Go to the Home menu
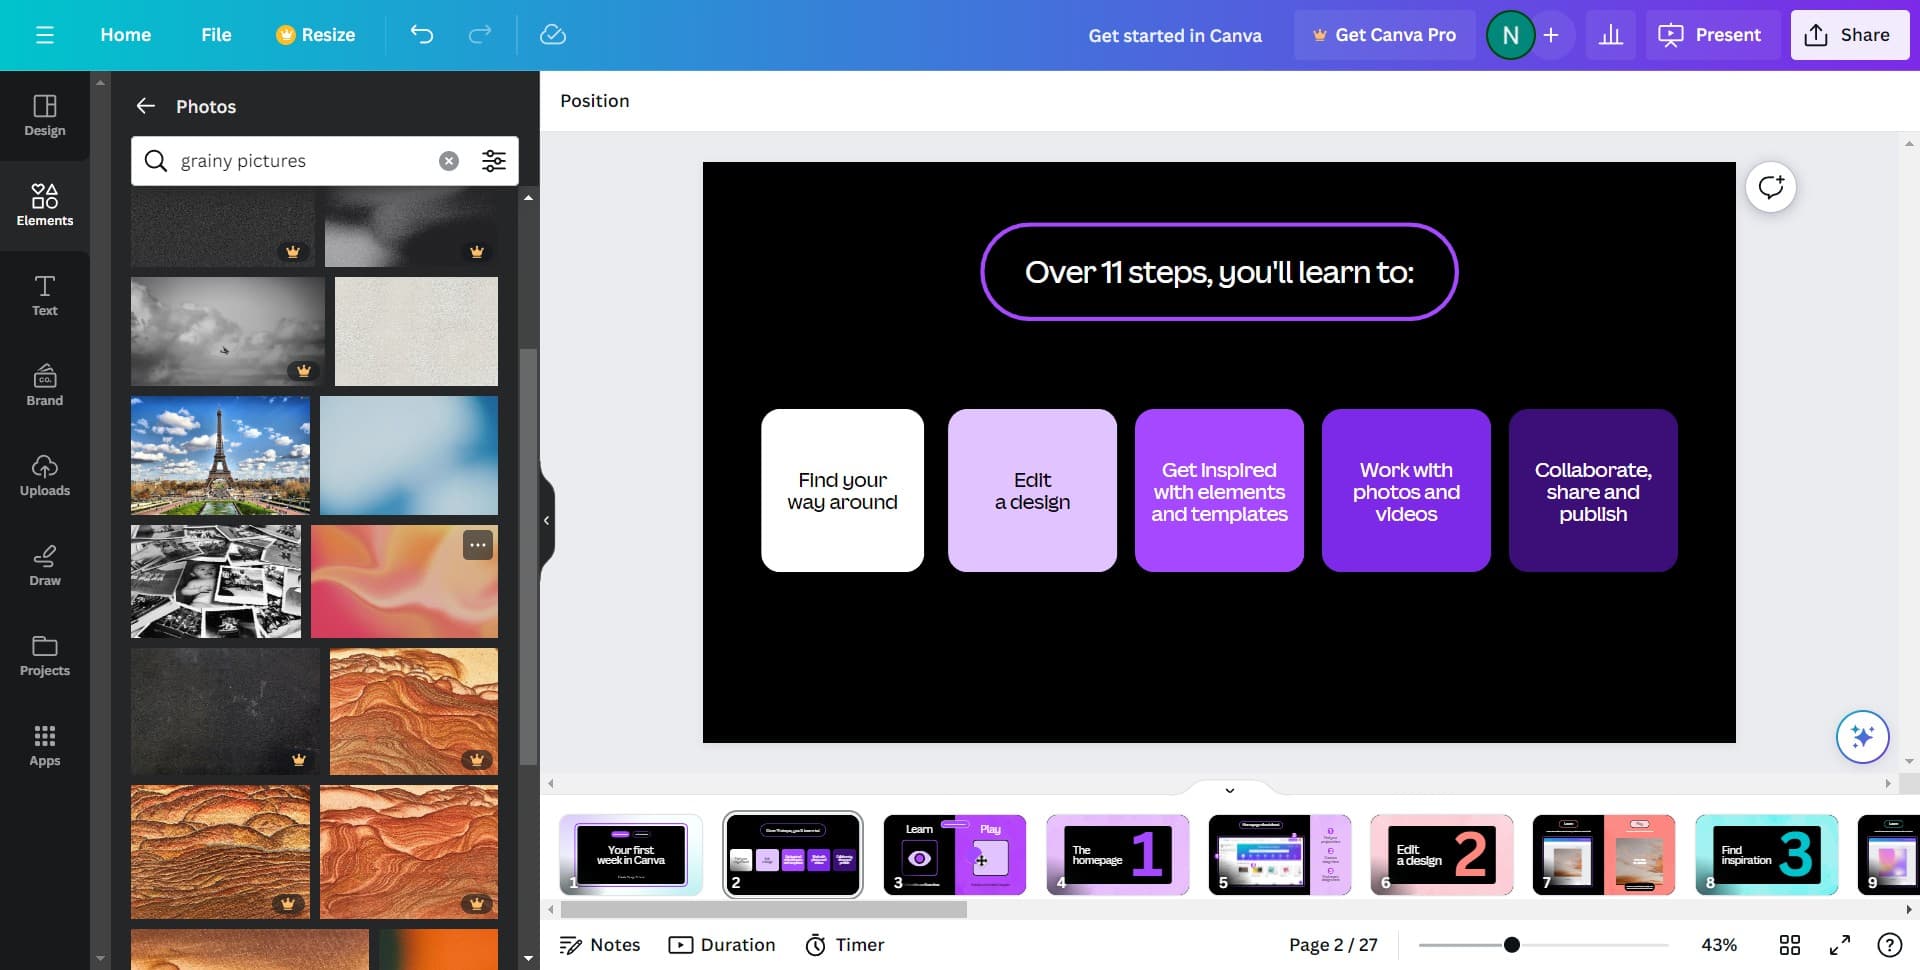1920x970 pixels. (125, 35)
